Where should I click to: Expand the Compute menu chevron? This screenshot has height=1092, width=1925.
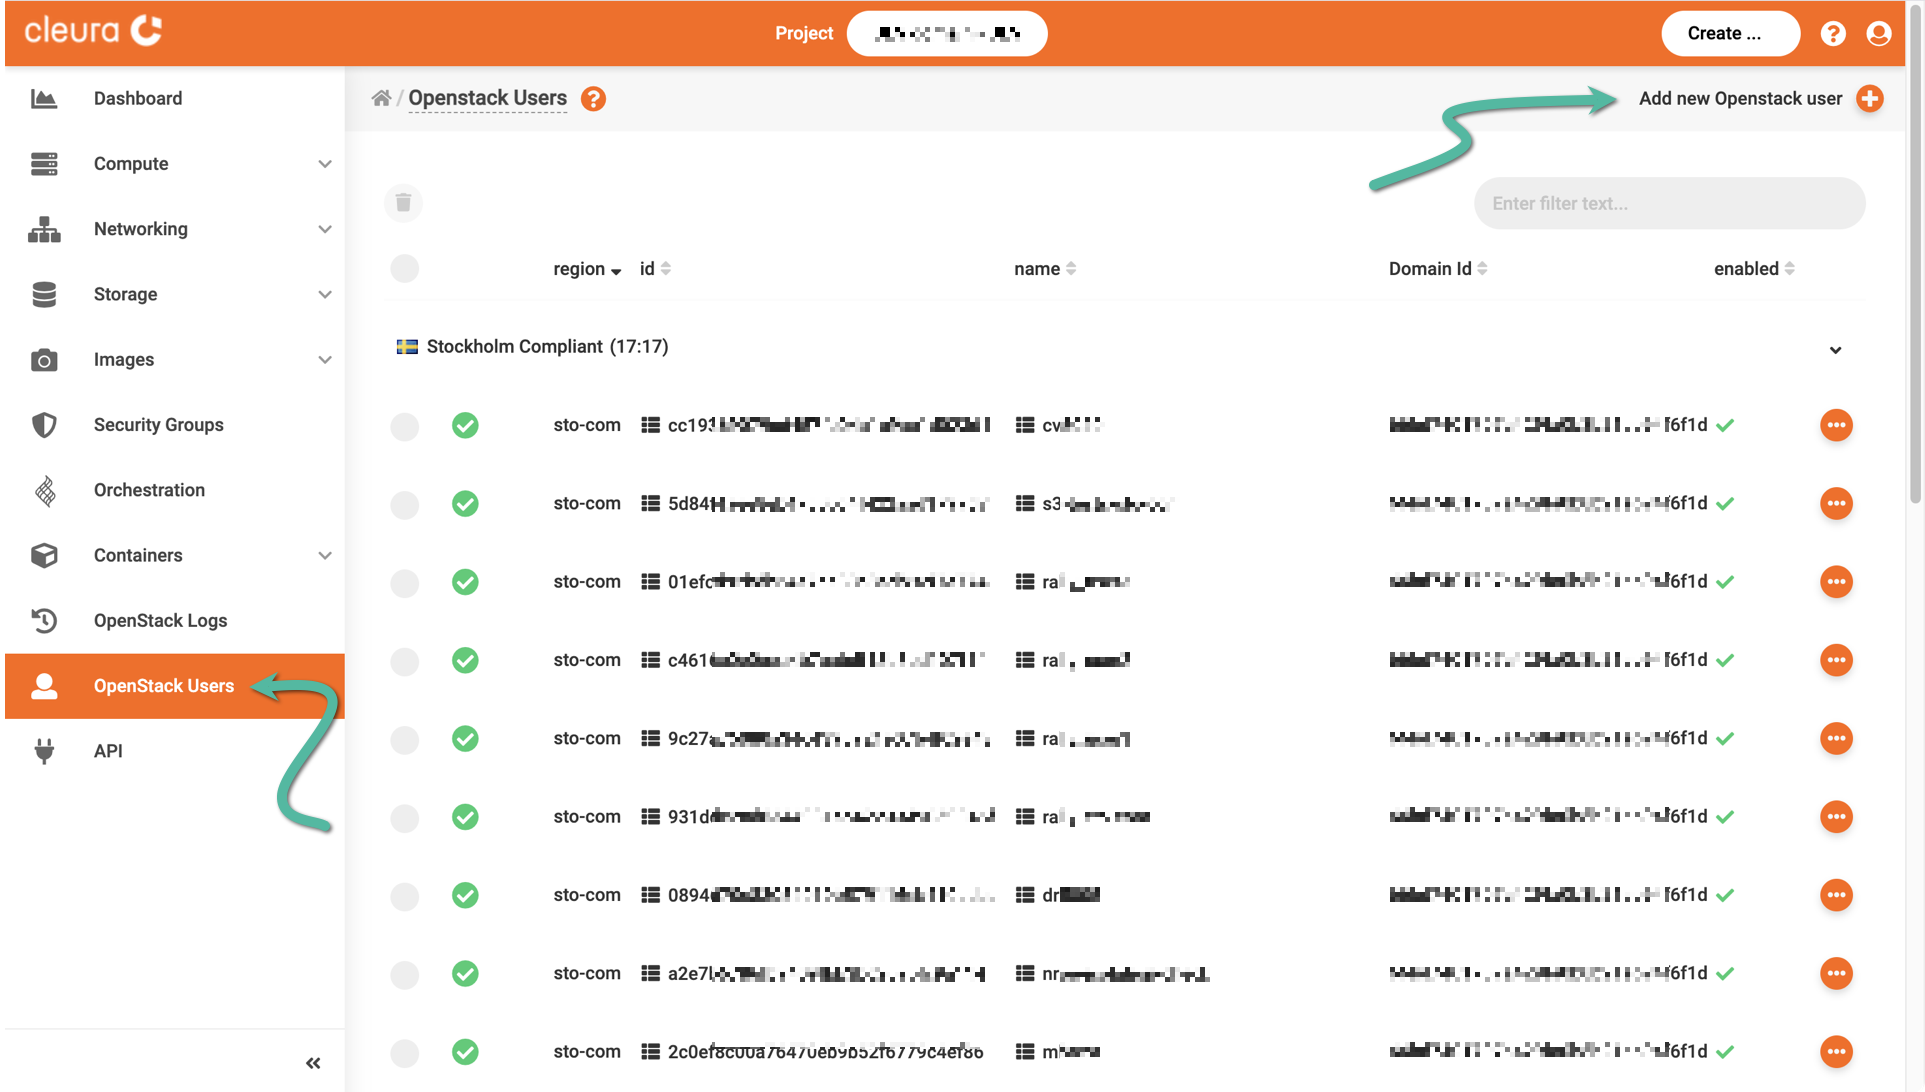coord(324,164)
